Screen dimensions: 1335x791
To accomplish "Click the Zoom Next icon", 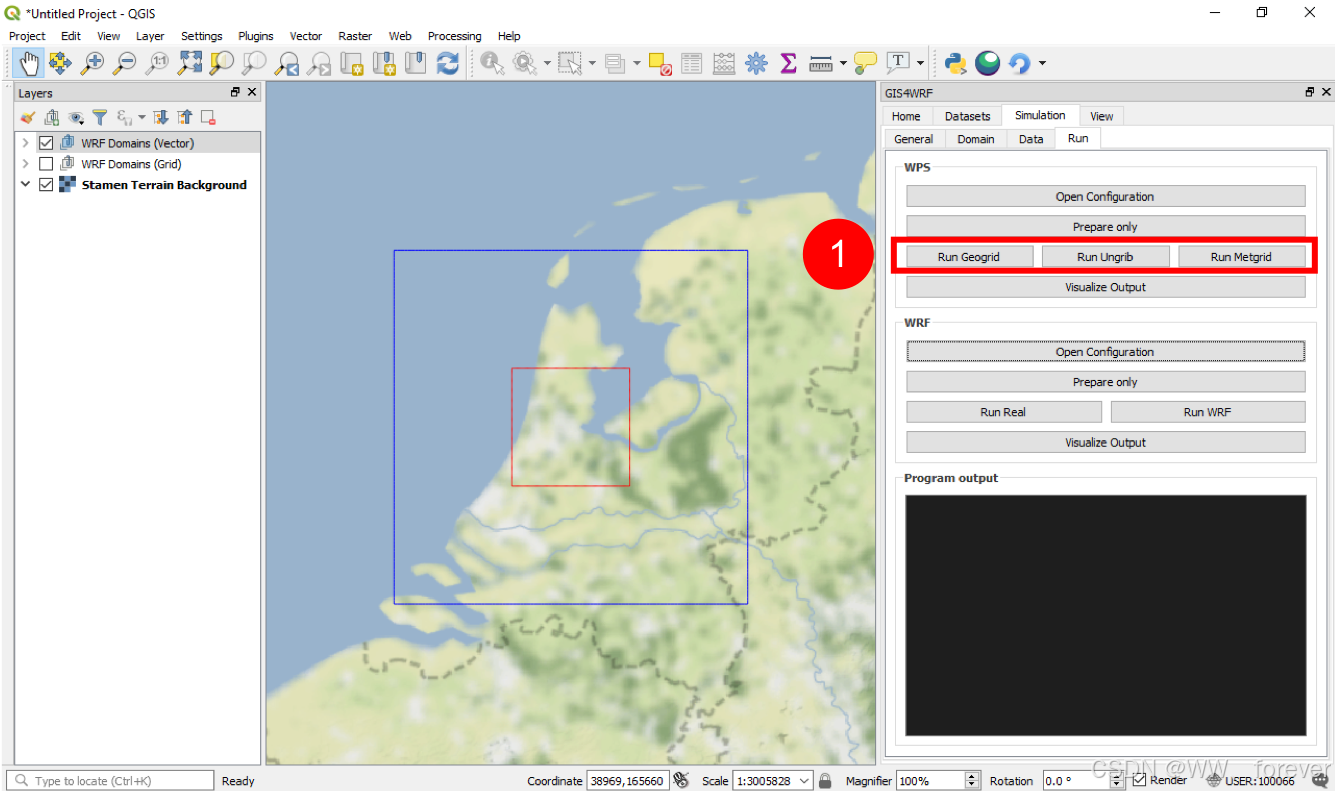I will click(x=319, y=63).
